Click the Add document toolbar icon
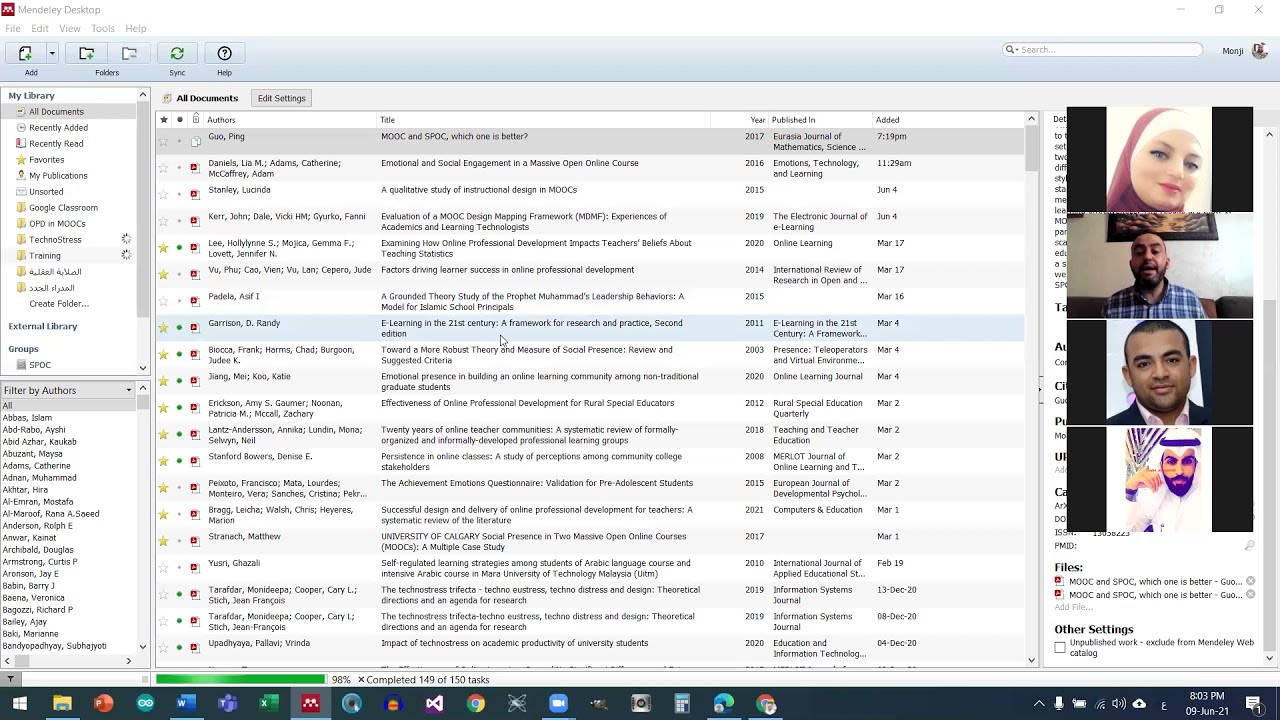 pos(26,53)
